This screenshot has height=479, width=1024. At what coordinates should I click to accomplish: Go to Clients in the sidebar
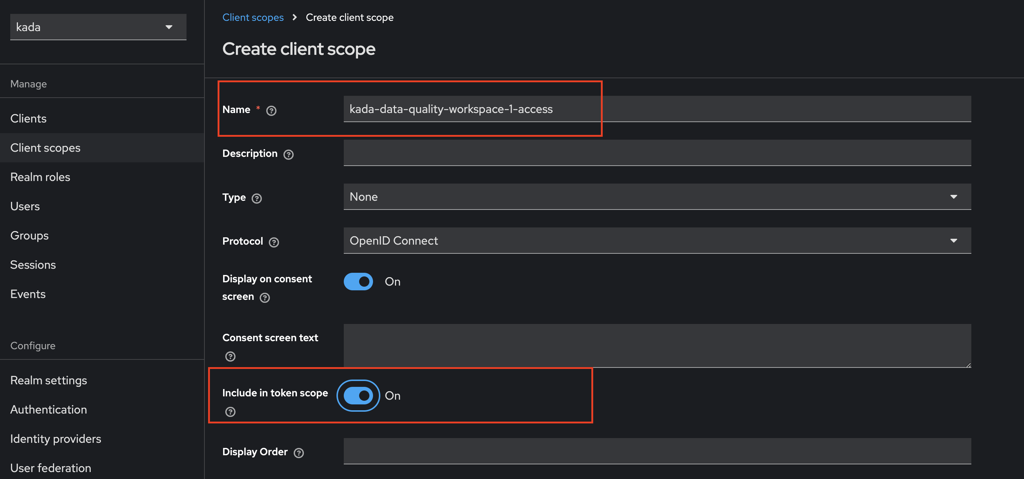(x=28, y=118)
